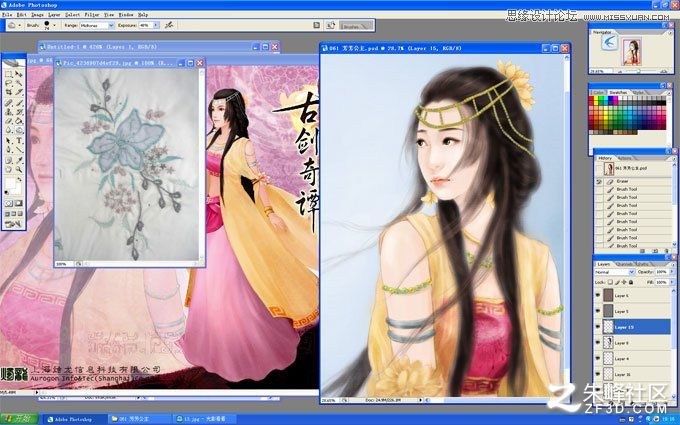Open the Layer menu
The height and width of the screenshot is (425, 680).
click(x=54, y=14)
